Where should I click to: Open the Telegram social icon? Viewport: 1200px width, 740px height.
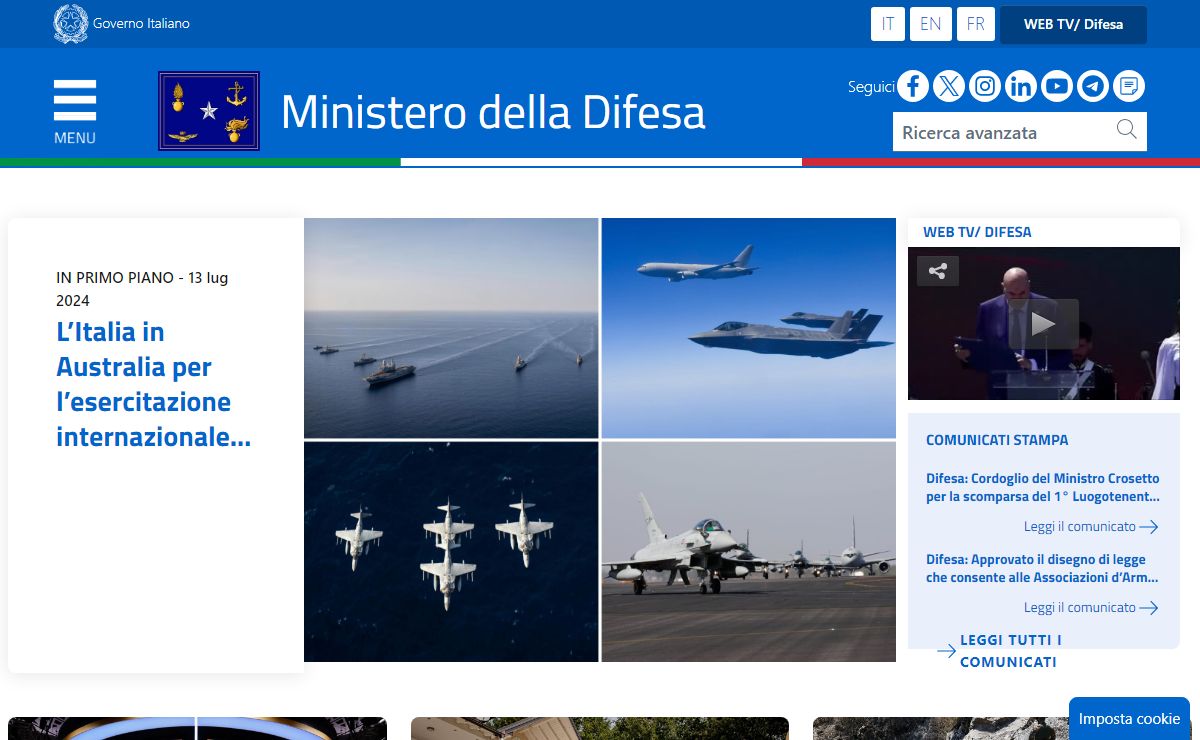coord(1093,86)
